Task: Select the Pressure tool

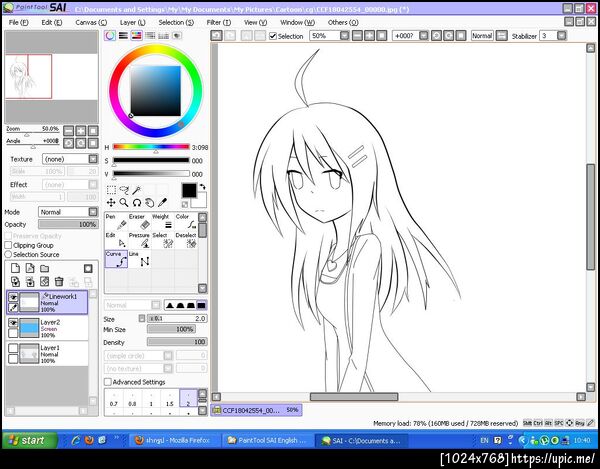Action: (x=140, y=240)
